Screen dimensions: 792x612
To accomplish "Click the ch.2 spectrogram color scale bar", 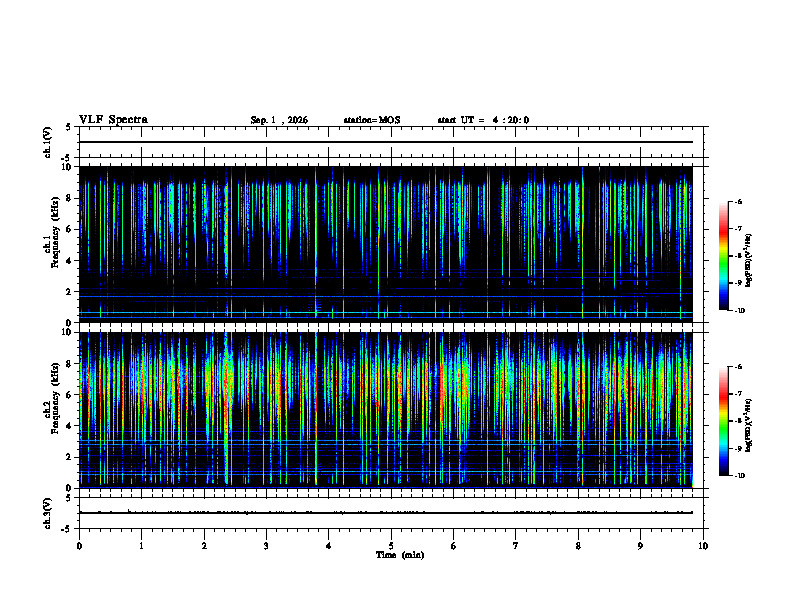I will point(723,421).
